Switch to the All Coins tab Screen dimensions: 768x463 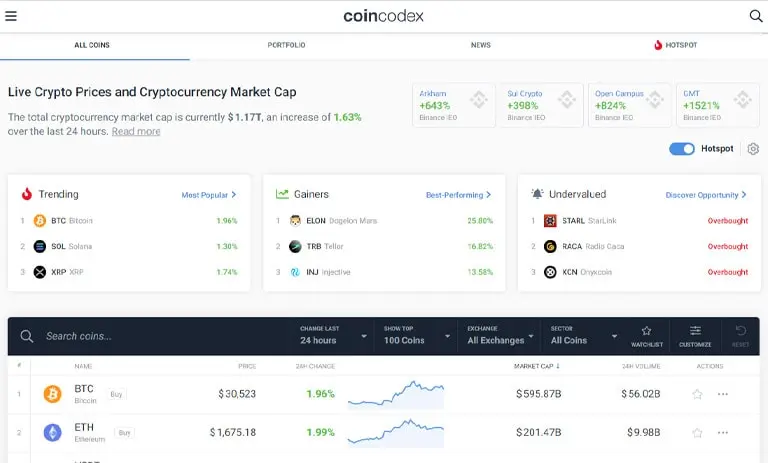coord(92,45)
